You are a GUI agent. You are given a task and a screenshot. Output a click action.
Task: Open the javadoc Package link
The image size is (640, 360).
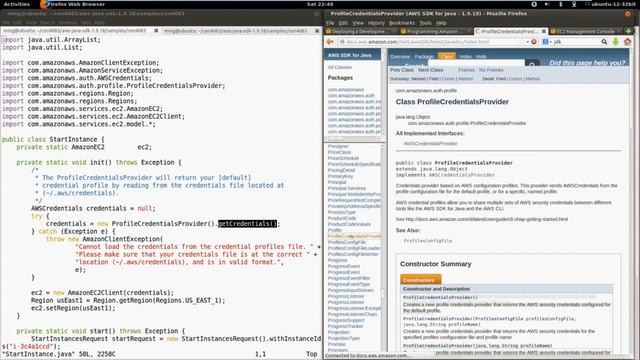tap(424, 57)
